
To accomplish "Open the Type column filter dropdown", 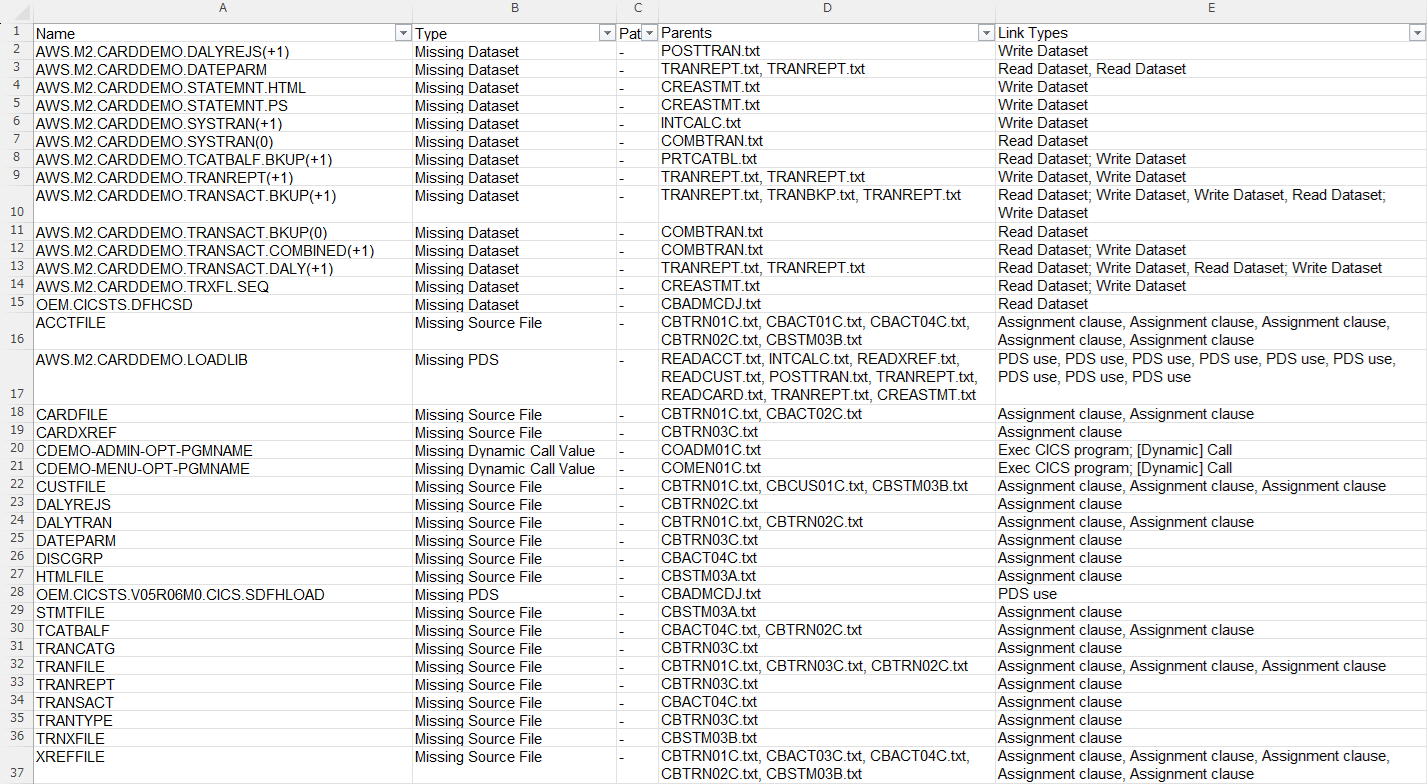I will click(607, 33).
